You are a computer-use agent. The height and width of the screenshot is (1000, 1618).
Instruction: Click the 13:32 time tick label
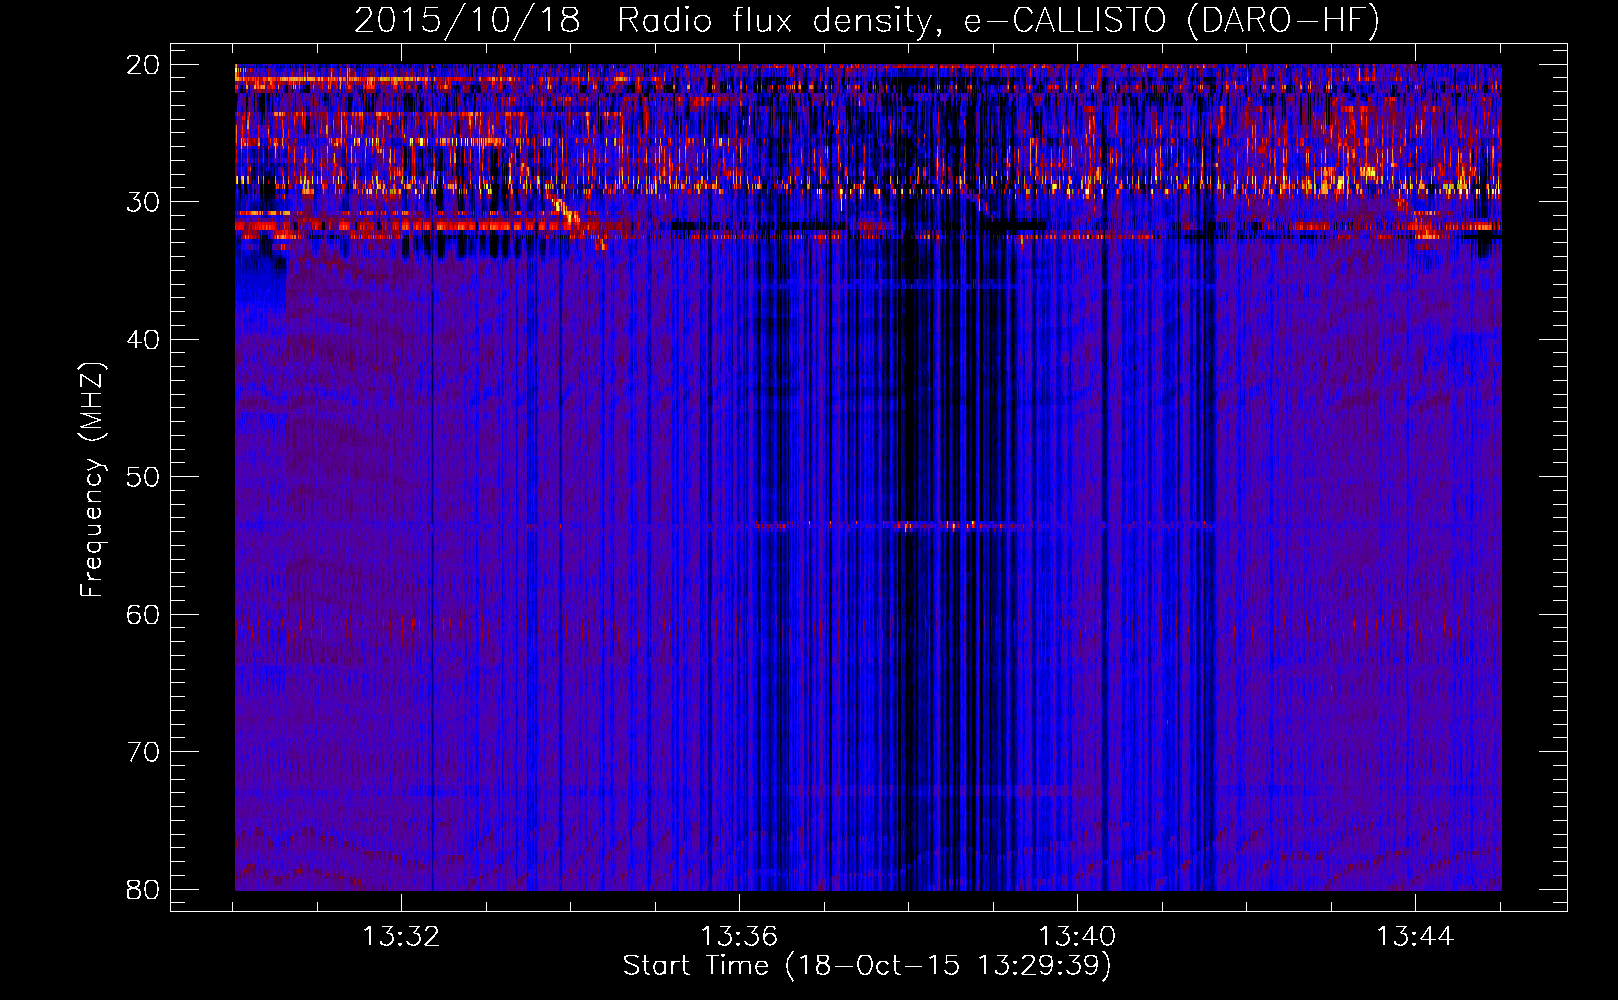pos(401,937)
